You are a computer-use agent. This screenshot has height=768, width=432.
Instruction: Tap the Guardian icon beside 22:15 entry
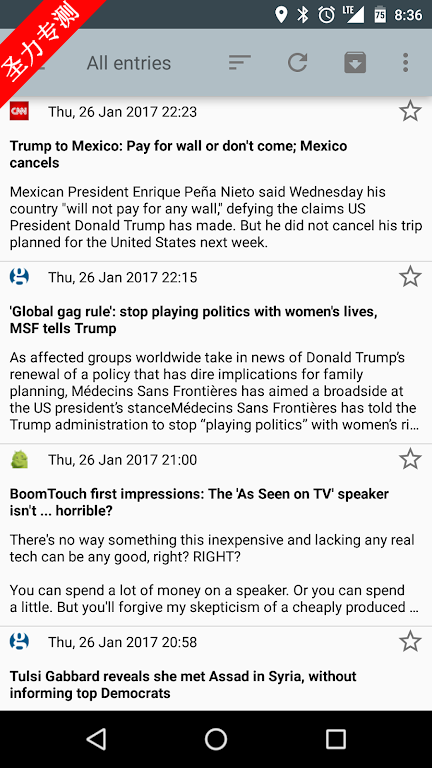19,277
